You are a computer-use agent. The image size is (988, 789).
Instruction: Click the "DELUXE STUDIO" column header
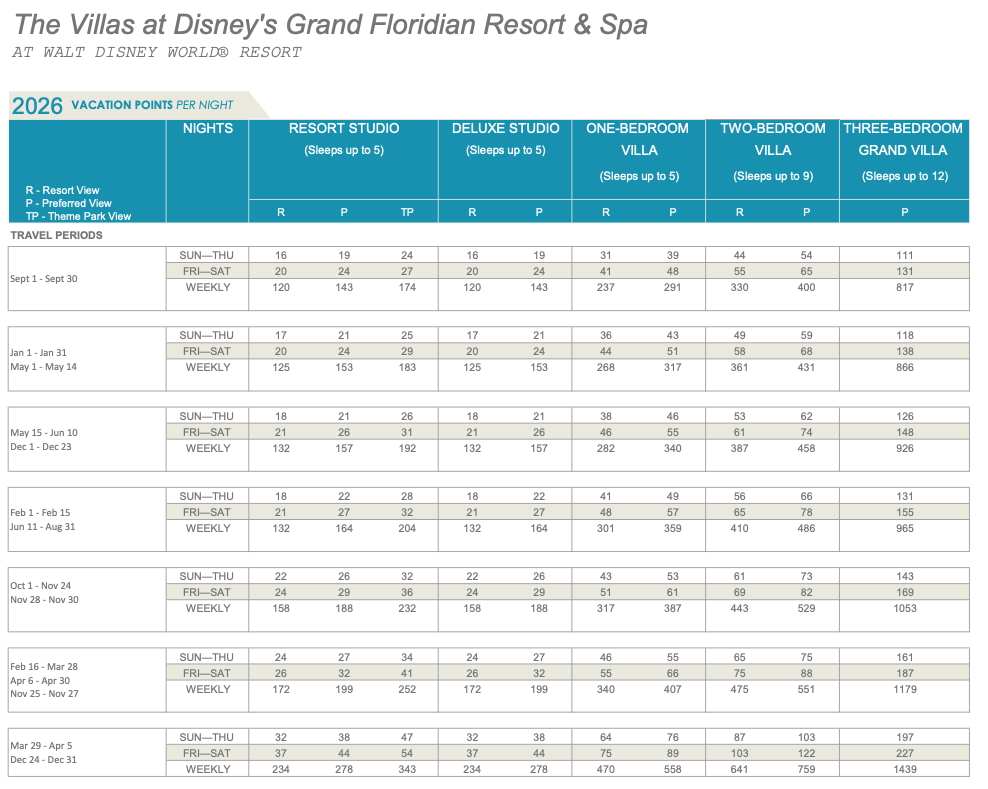coord(505,129)
